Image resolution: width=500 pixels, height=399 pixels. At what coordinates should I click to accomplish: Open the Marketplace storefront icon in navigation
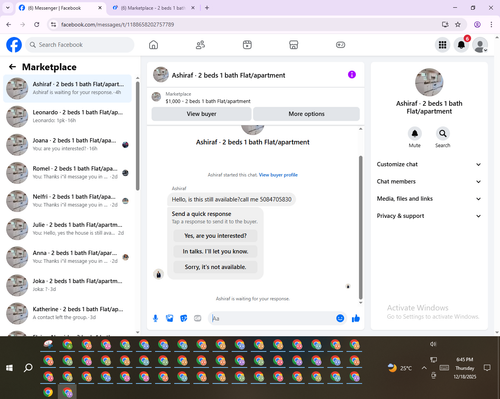pos(294,45)
